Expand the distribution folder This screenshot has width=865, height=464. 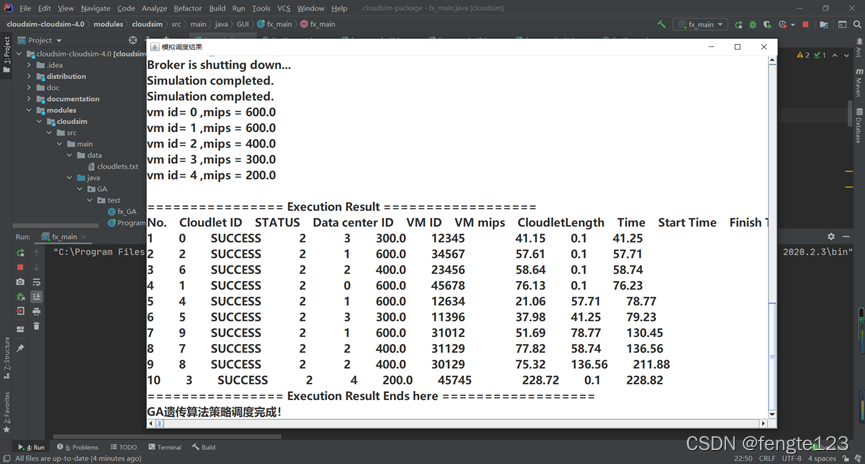click(x=29, y=76)
